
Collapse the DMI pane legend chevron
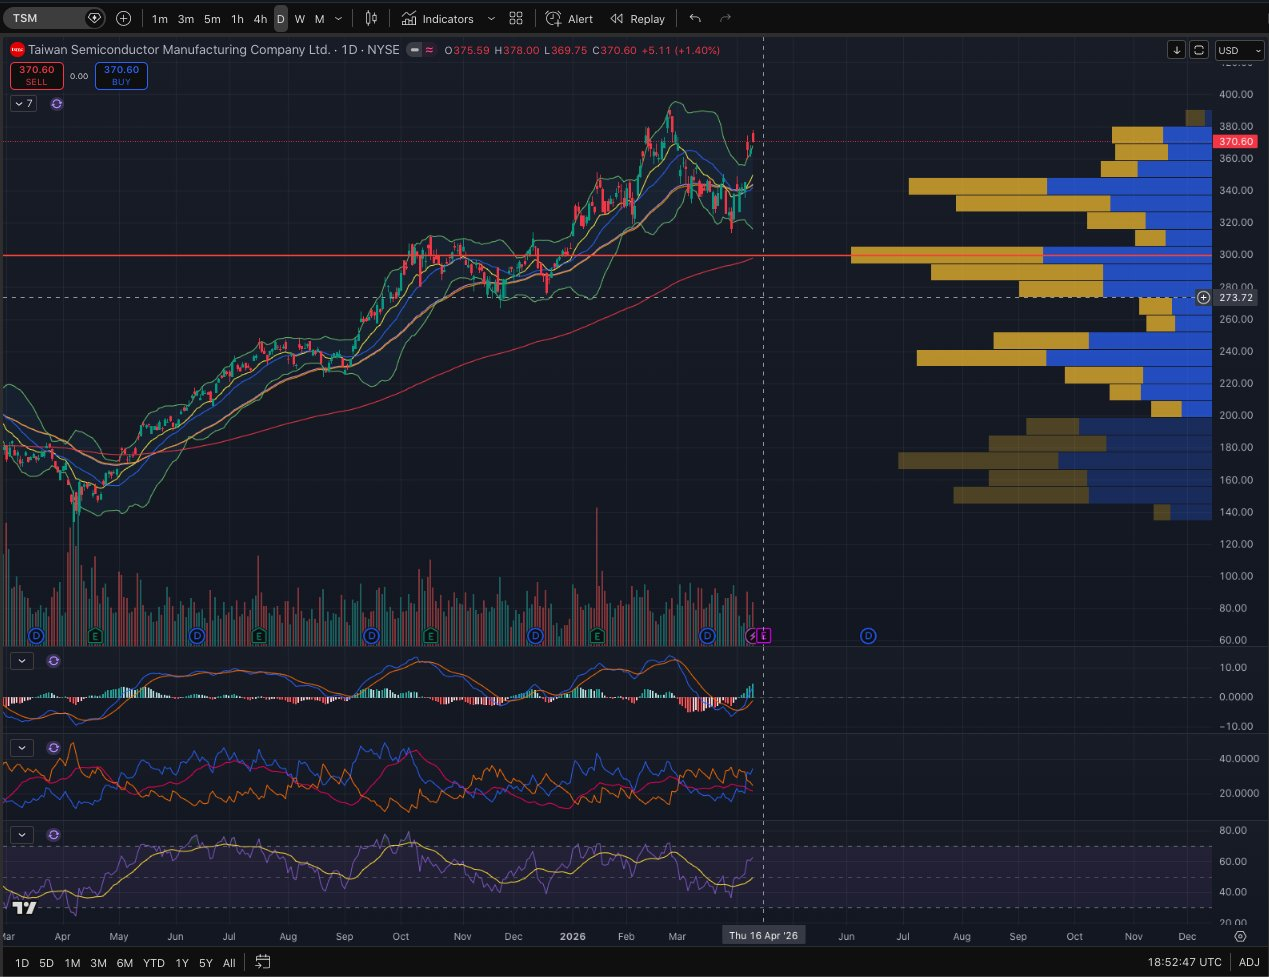[x=22, y=748]
